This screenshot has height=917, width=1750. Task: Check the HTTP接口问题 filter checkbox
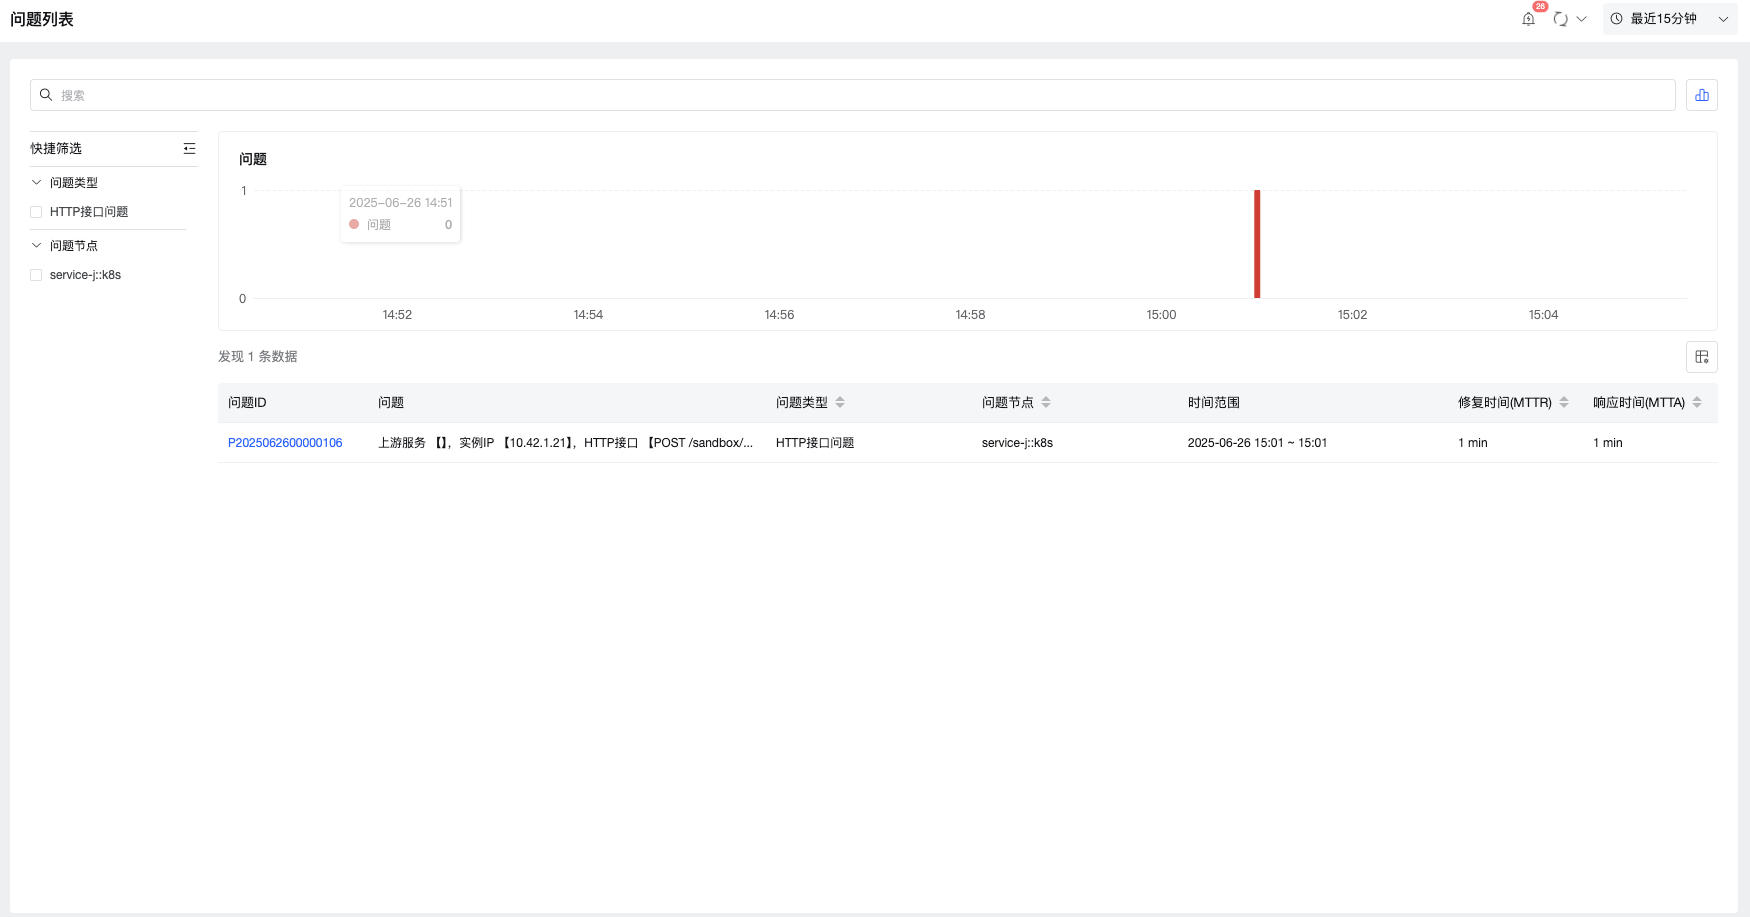click(x=36, y=212)
